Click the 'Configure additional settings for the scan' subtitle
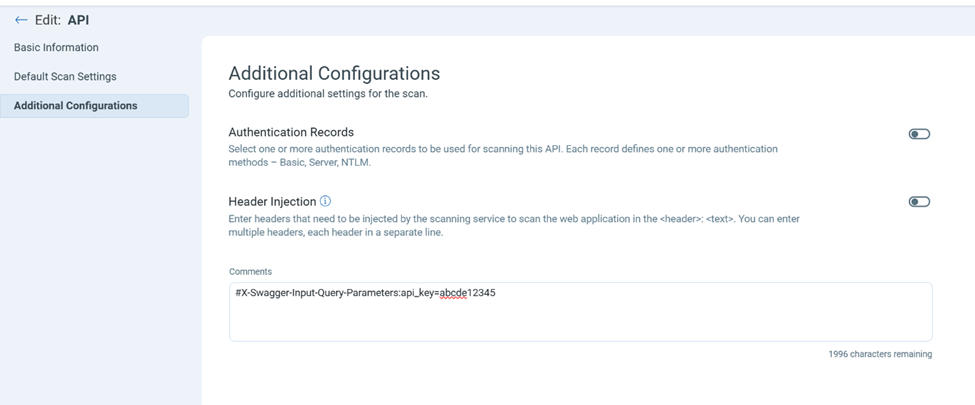The width and height of the screenshot is (975, 405). pyautogui.click(x=328, y=95)
